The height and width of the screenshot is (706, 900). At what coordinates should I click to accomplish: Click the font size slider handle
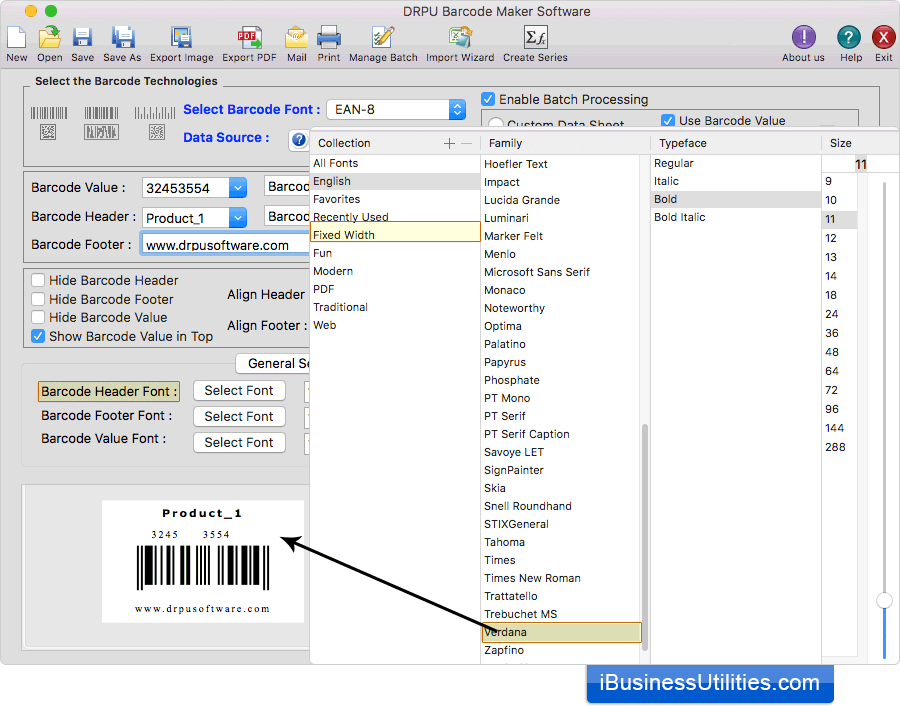pos(884,600)
